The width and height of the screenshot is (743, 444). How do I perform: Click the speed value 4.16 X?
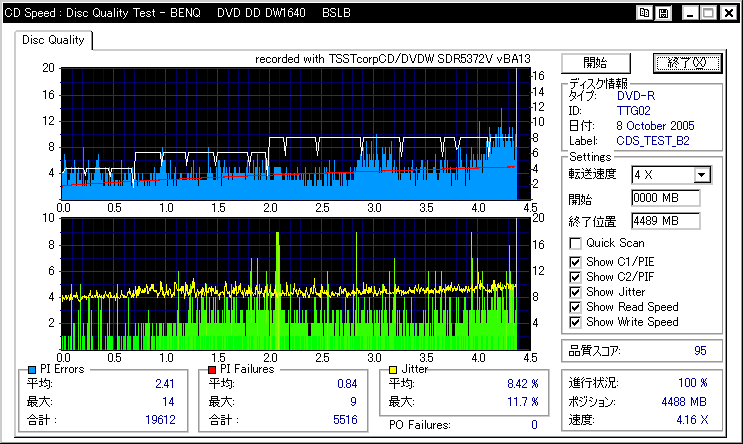point(692,420)
